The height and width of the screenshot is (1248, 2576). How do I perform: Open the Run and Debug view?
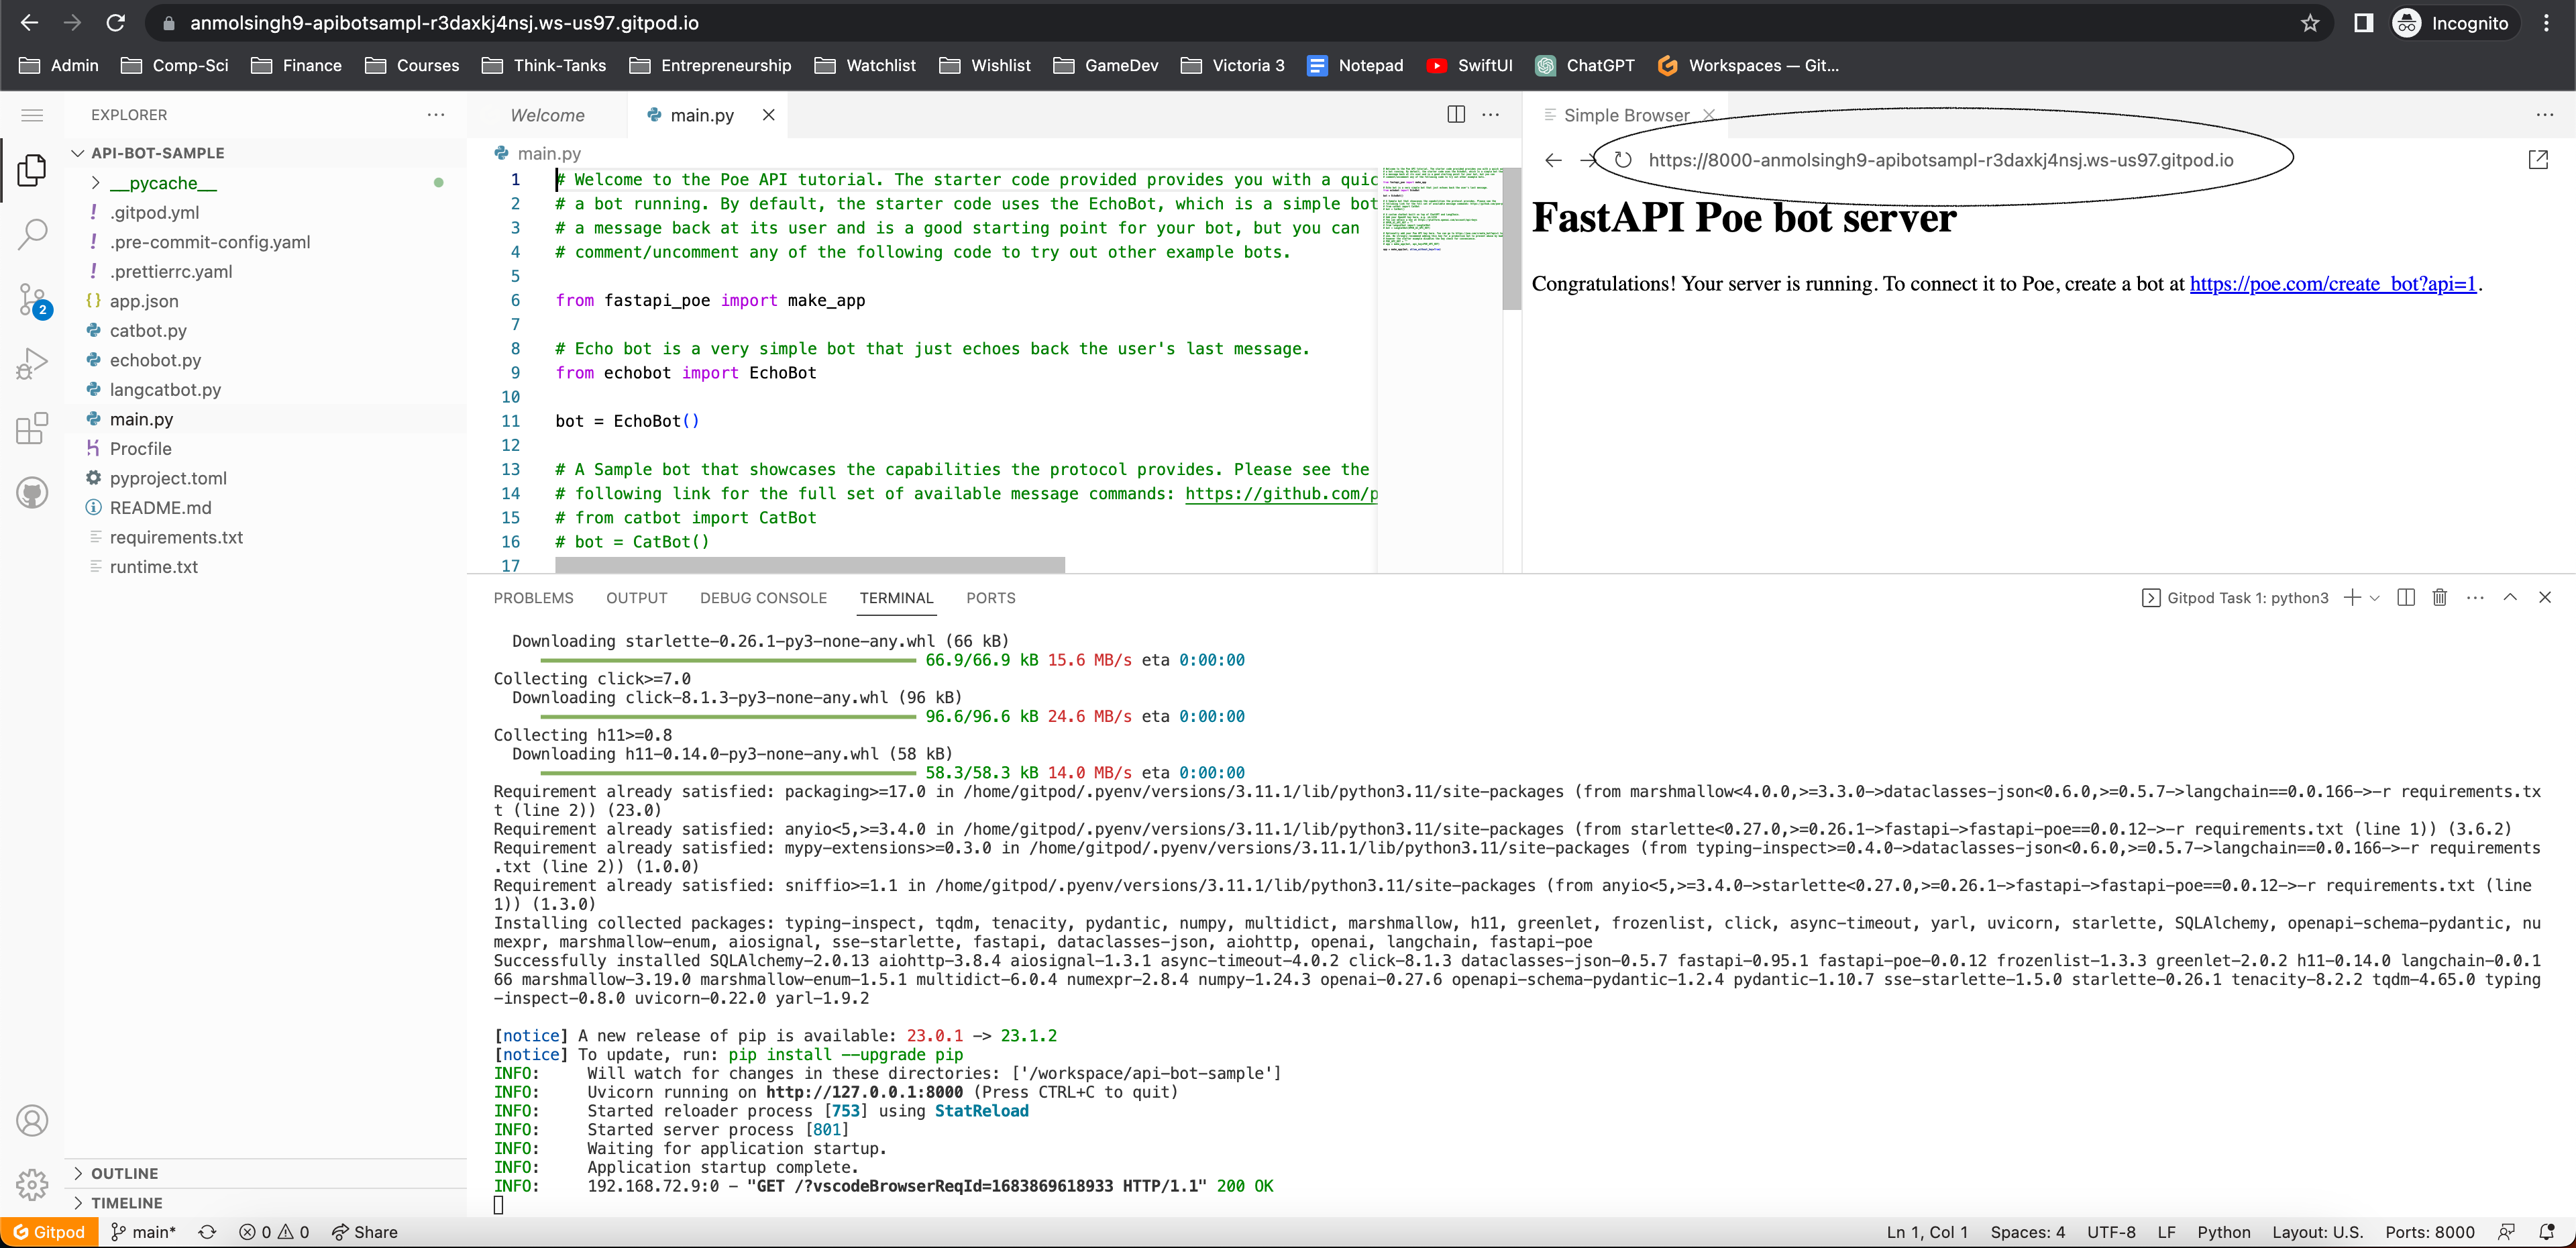[x=32, y=363]
